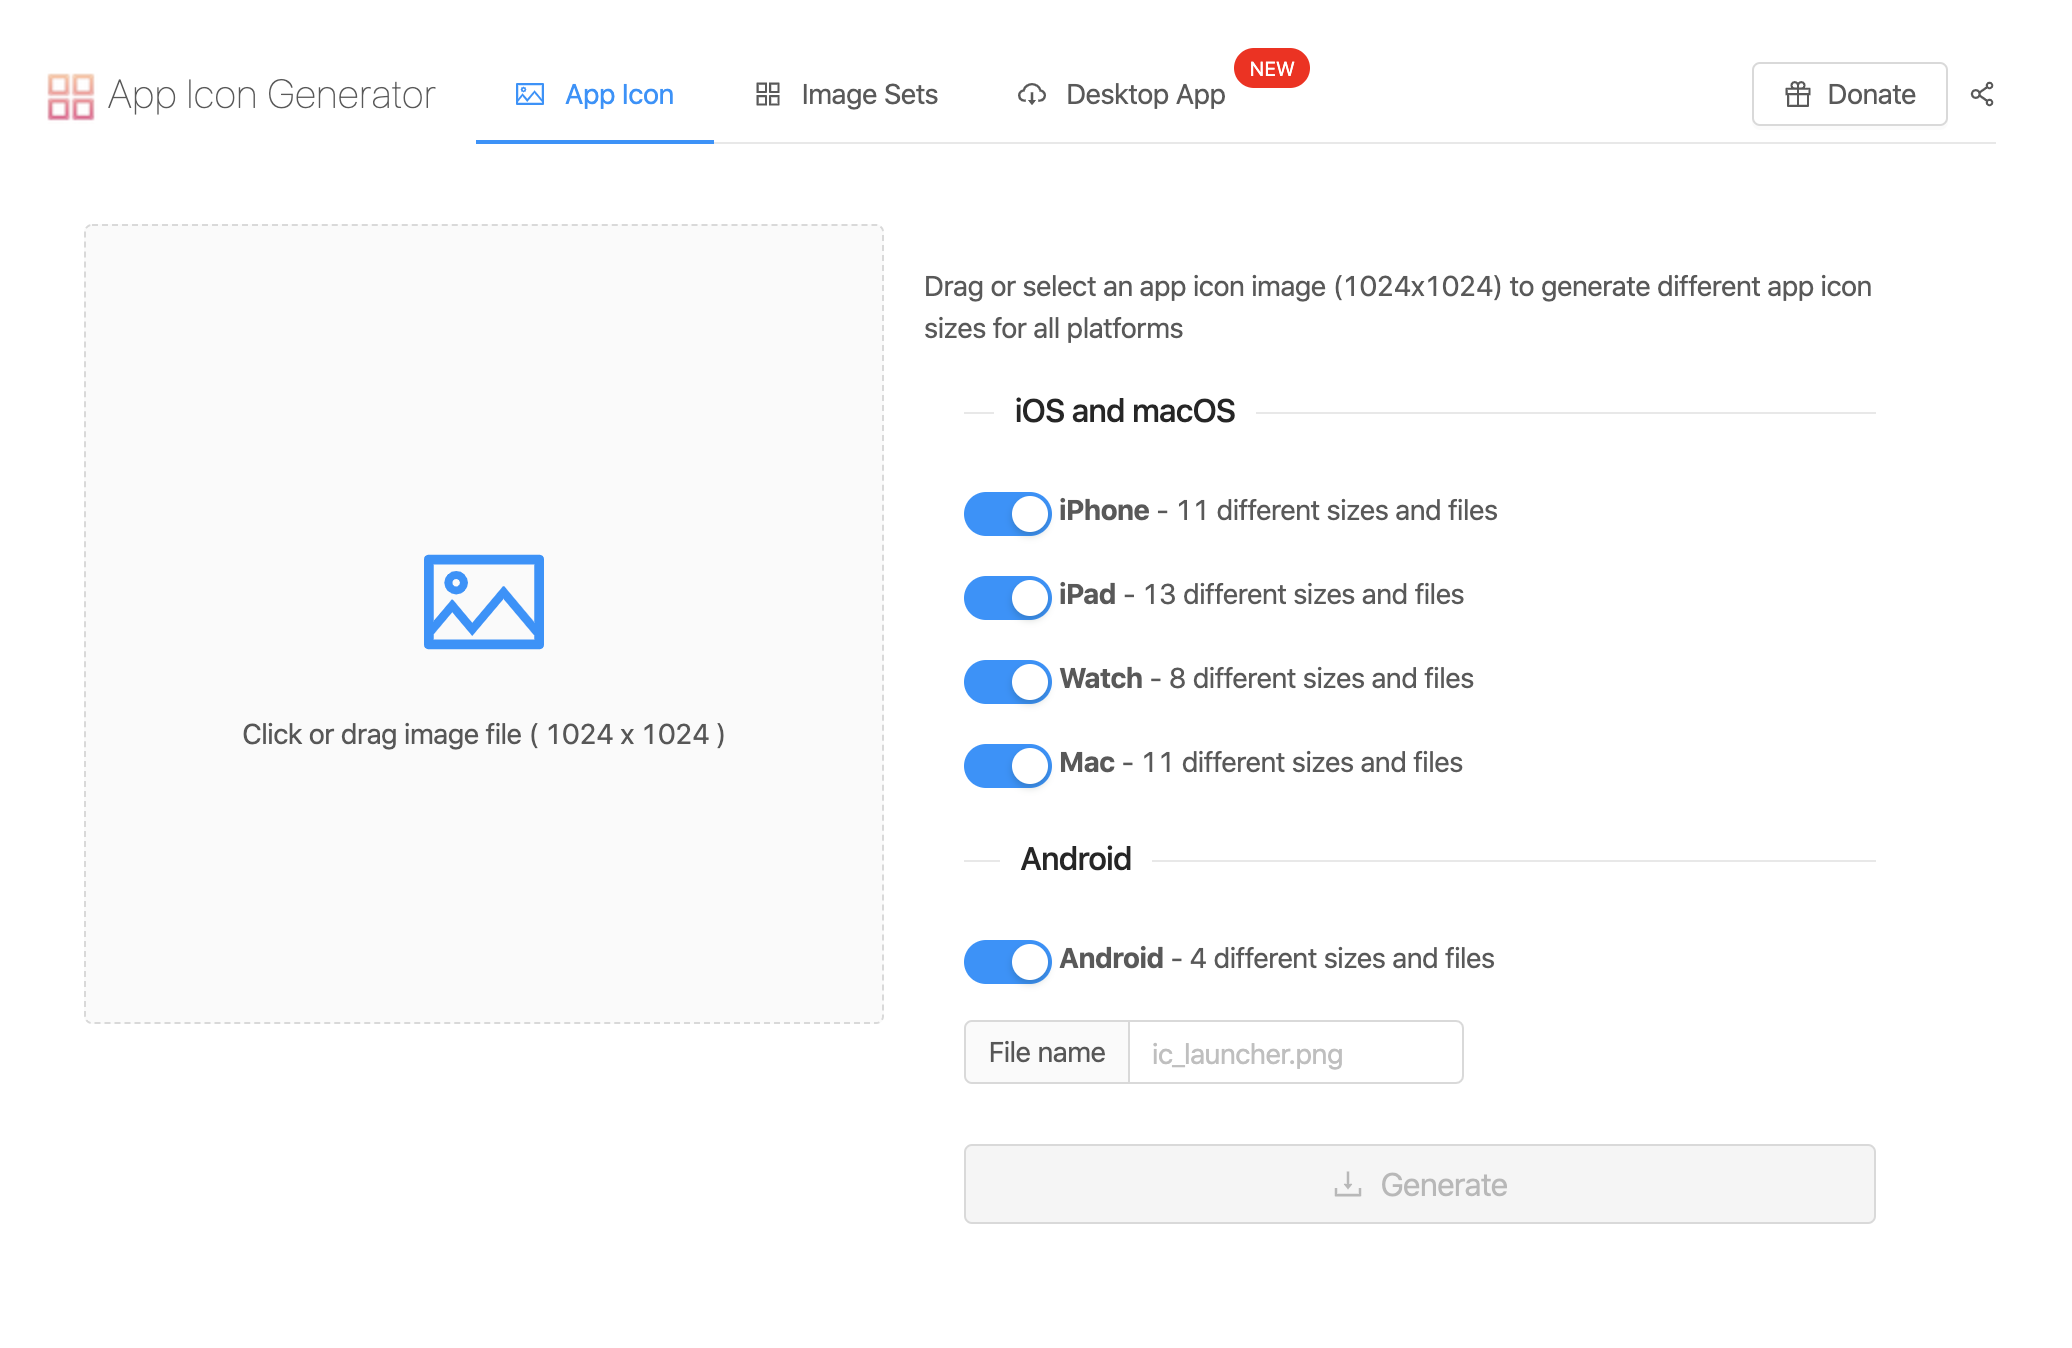Click the cloud download Desktop App icon
Image resolution: width=2072 pixels, height=1348 pixels.
(x=1031, y=94)
